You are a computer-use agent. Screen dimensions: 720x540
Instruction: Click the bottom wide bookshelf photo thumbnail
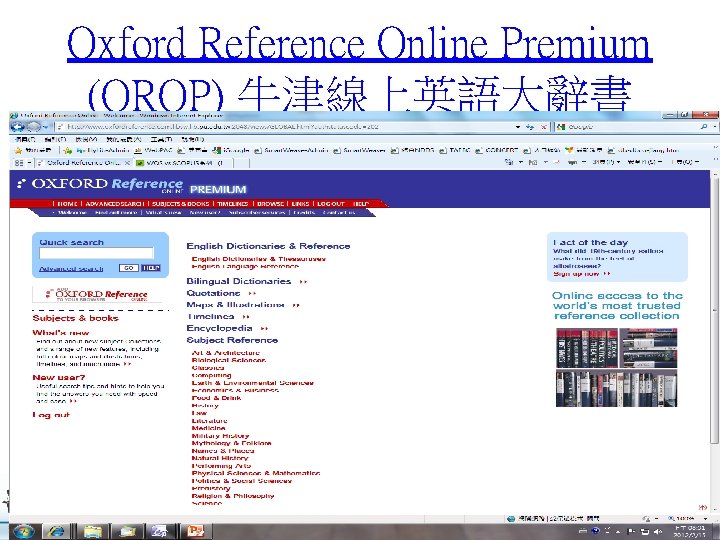click(616, 389)
